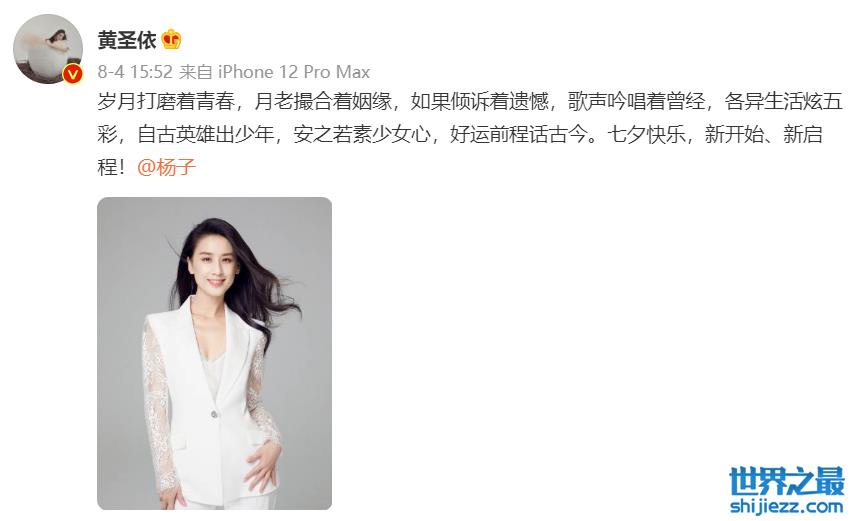This screenshot has height=521, width=854.
Task: Click the post timestamp 8-4 15:52
Action: (135, 72)
